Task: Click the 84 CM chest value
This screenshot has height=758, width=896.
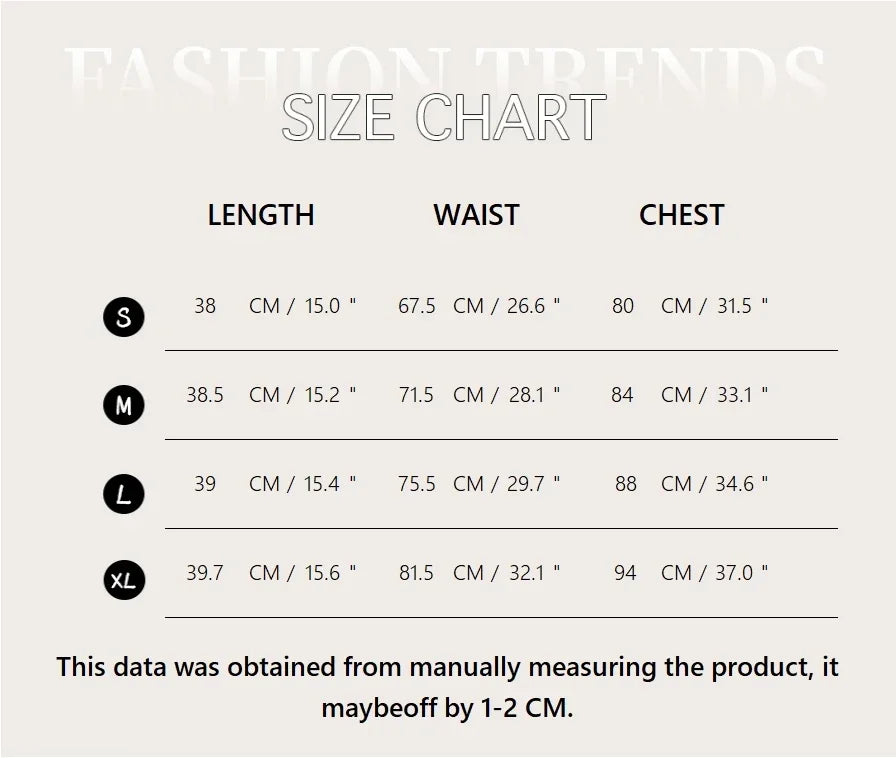Action: 622,395
